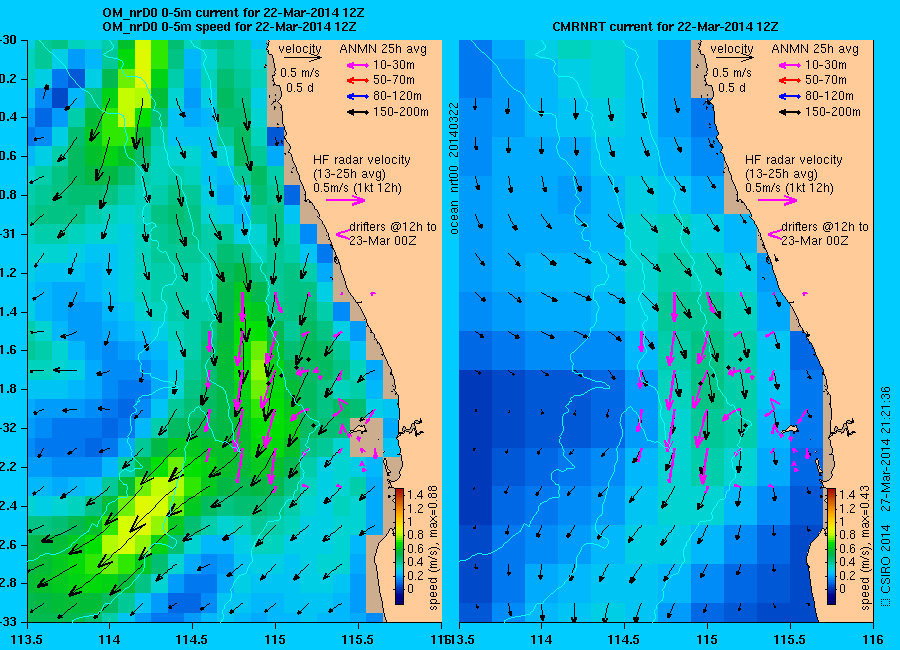The image size is (900, 650).
Task: Select the title 'OM_nrD0 0-5m current for 22-Mar-2014 12Z'
Action: 233,13
